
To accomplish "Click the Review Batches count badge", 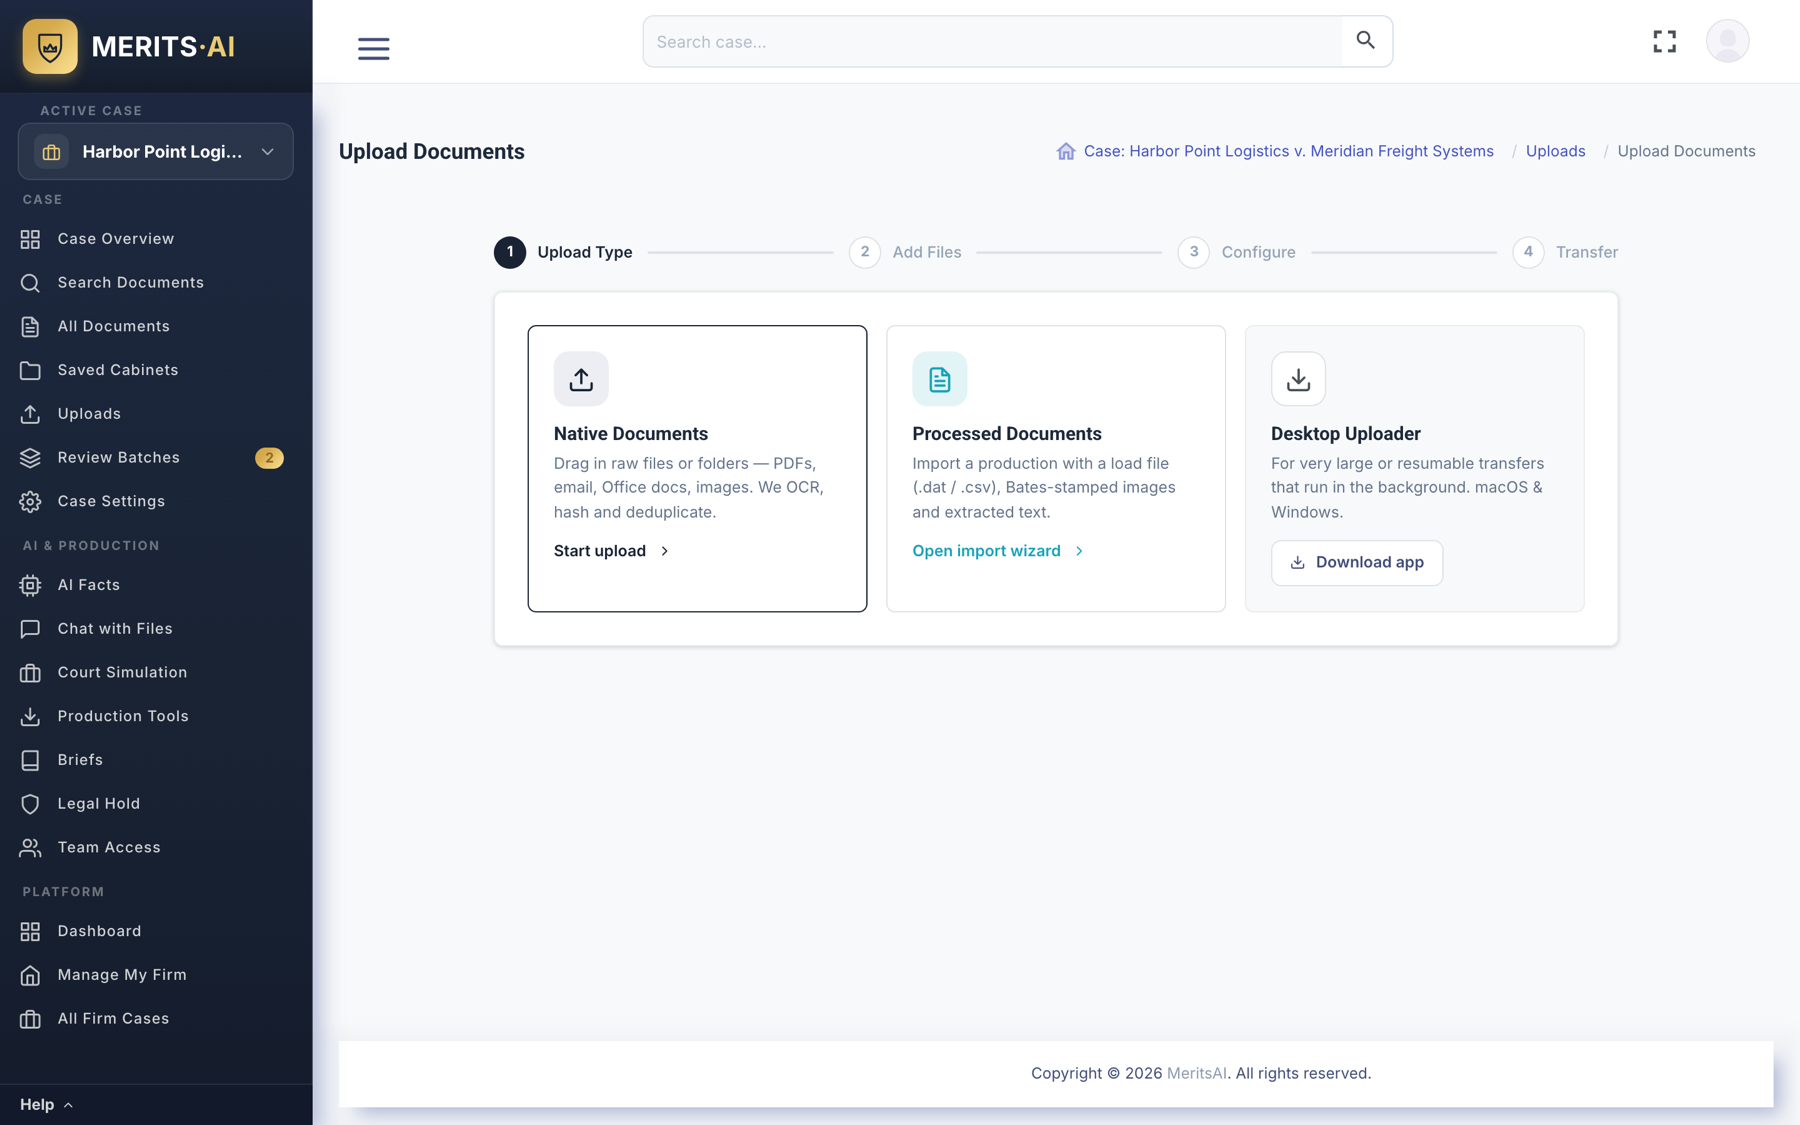I will (x=269, y=458).
